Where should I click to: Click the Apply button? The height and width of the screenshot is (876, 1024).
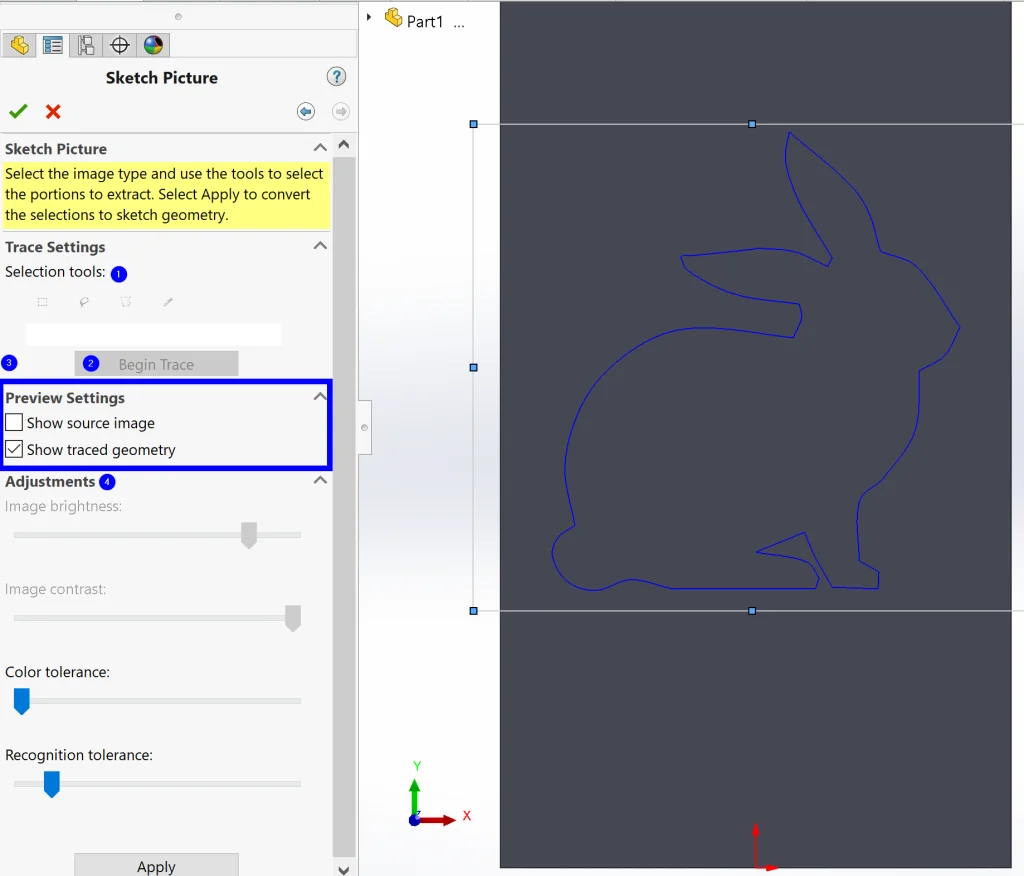tap(156, 866)
